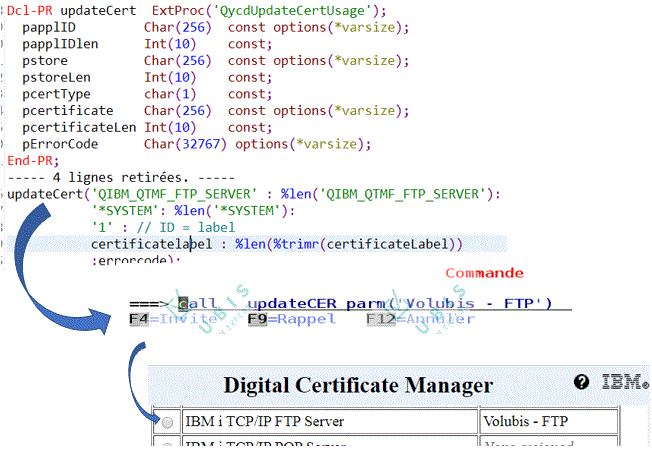Click the 'QycdUpdateCertUsage' ExtProc string
This screenshot has height=452, width=652.
coord(291,11)
